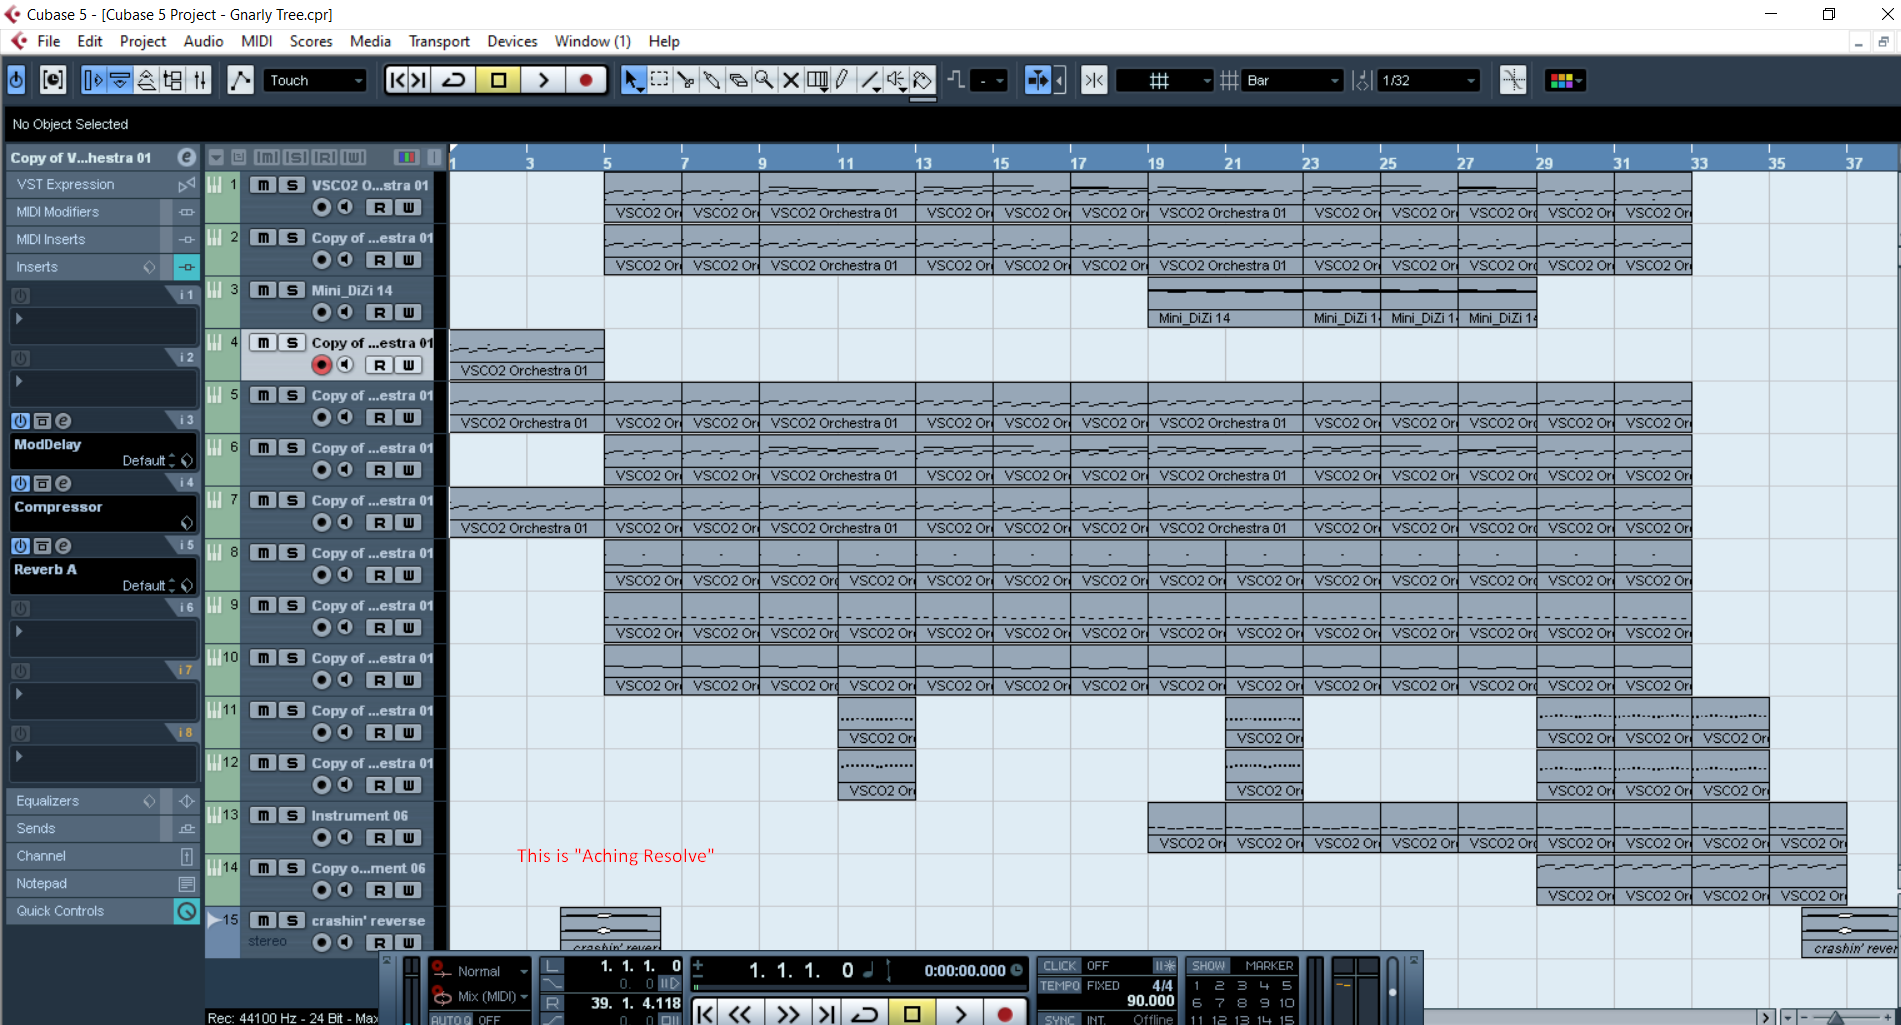Open the Normal record mode dropdown

click(493, 971)
